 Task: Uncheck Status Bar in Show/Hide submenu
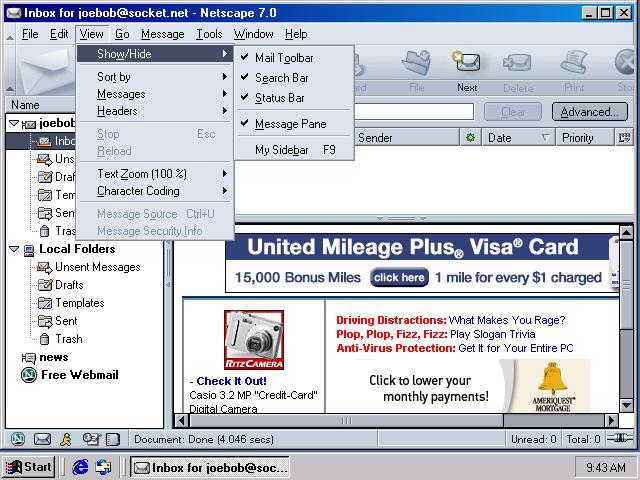click(294, 98)
